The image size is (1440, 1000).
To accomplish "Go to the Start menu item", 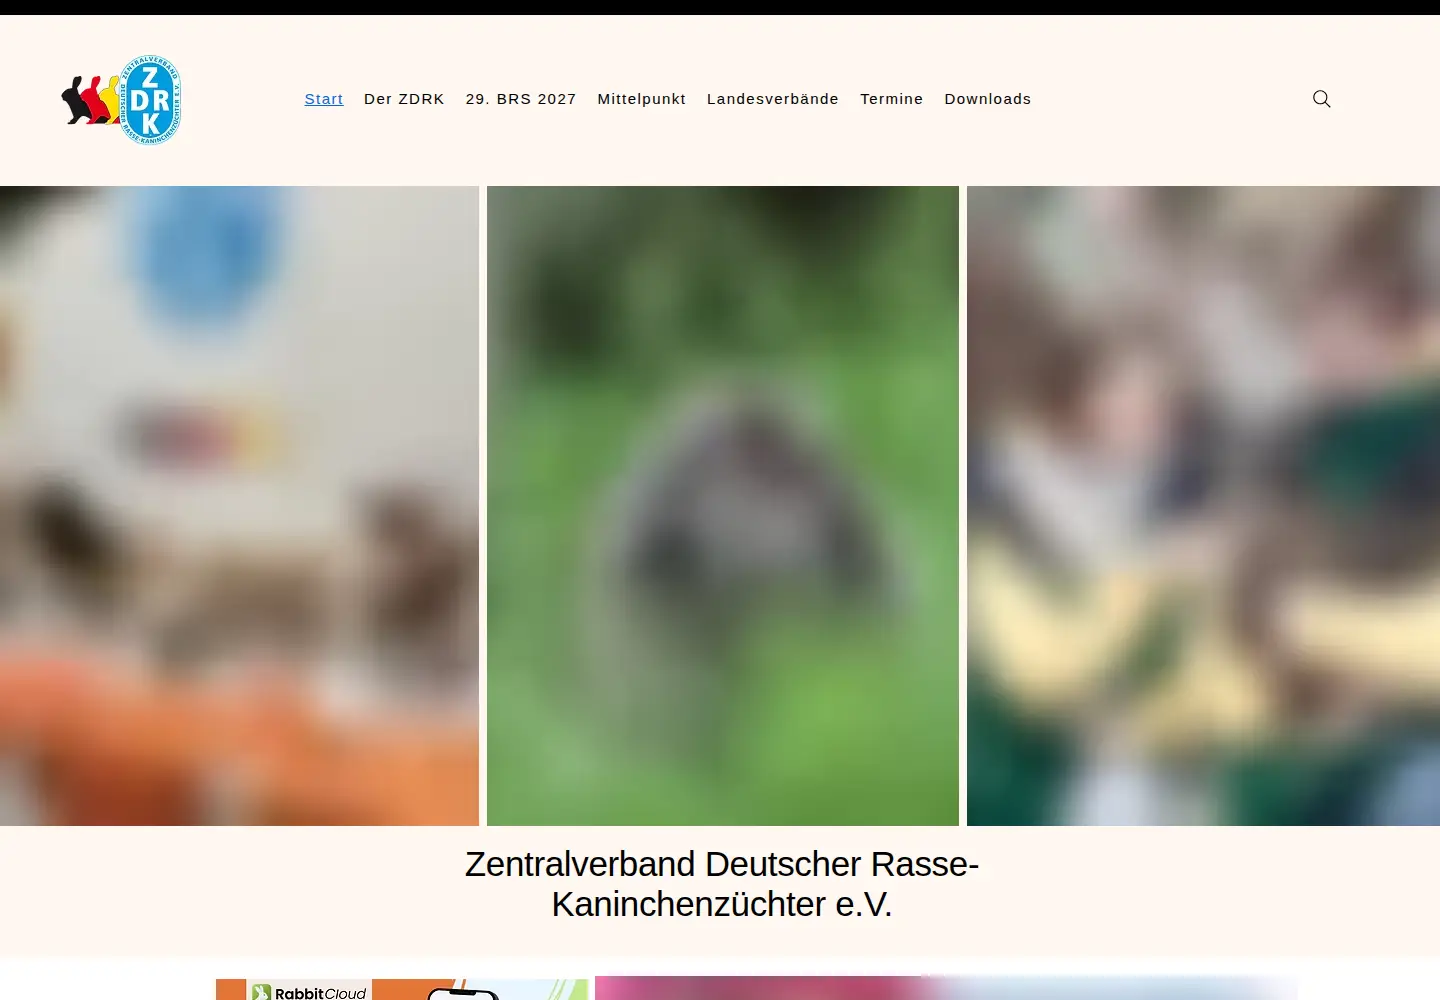I will [324, 99].
